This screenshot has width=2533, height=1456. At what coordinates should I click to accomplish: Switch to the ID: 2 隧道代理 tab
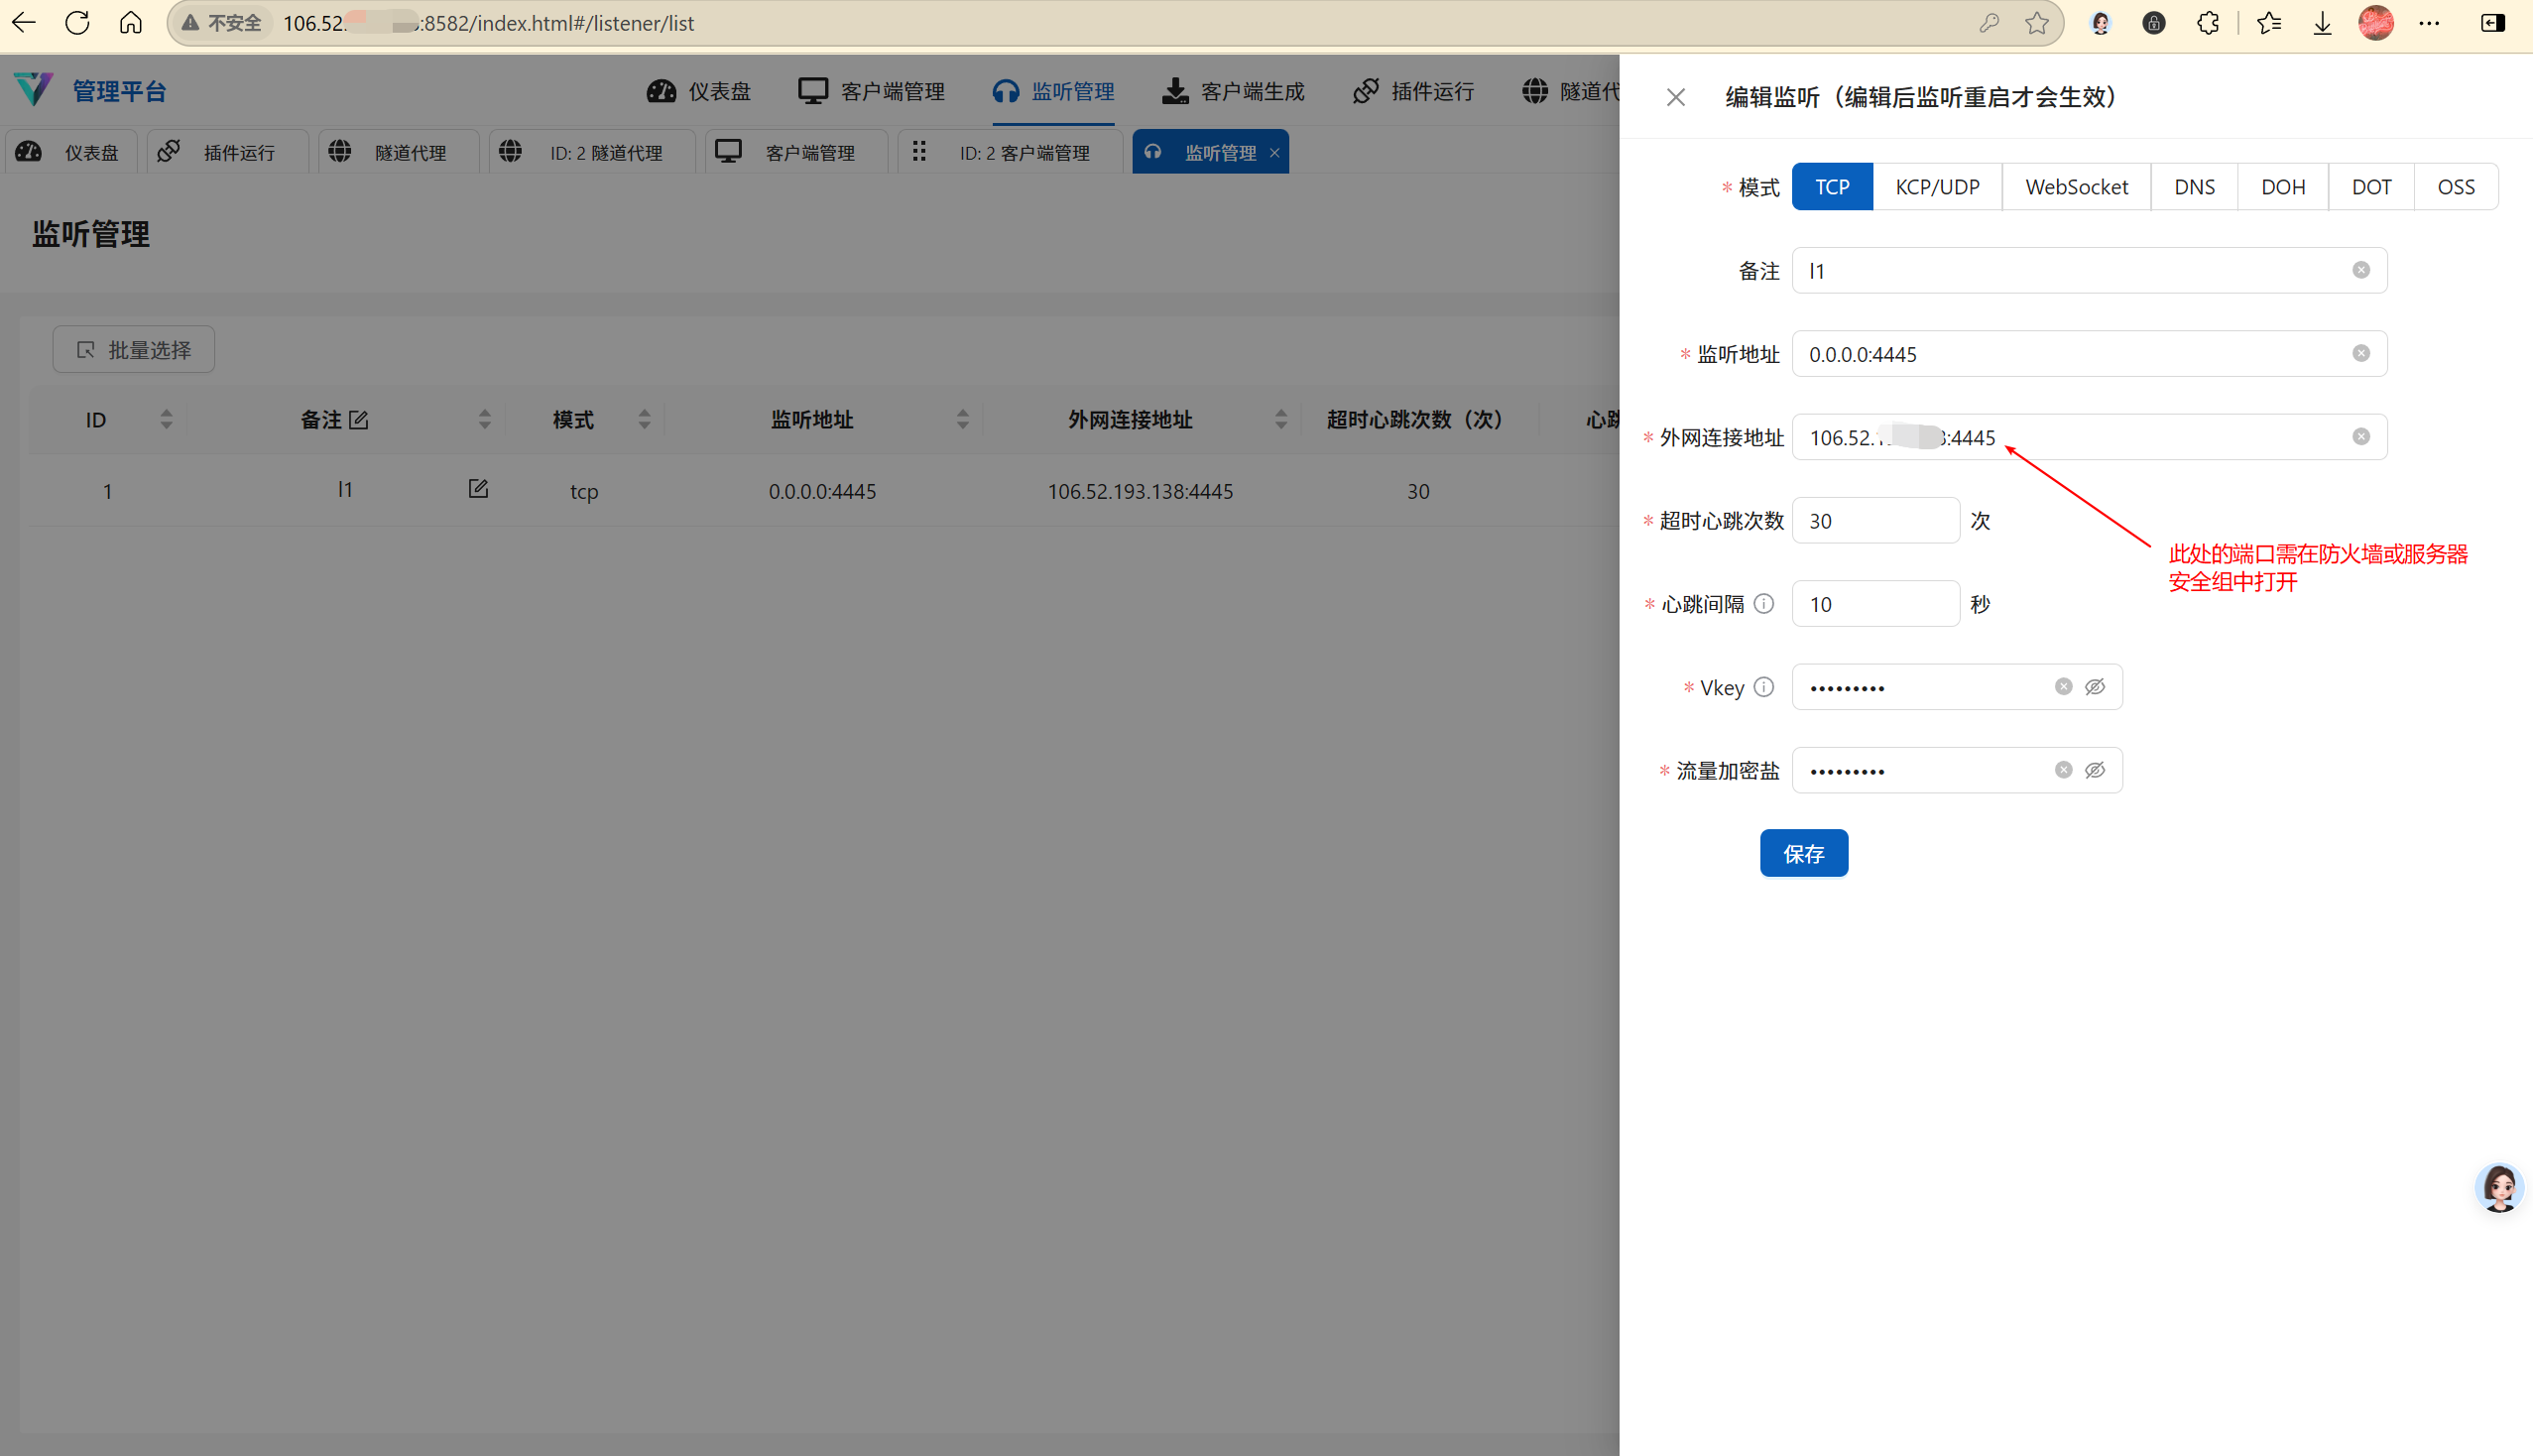point(592,152)
